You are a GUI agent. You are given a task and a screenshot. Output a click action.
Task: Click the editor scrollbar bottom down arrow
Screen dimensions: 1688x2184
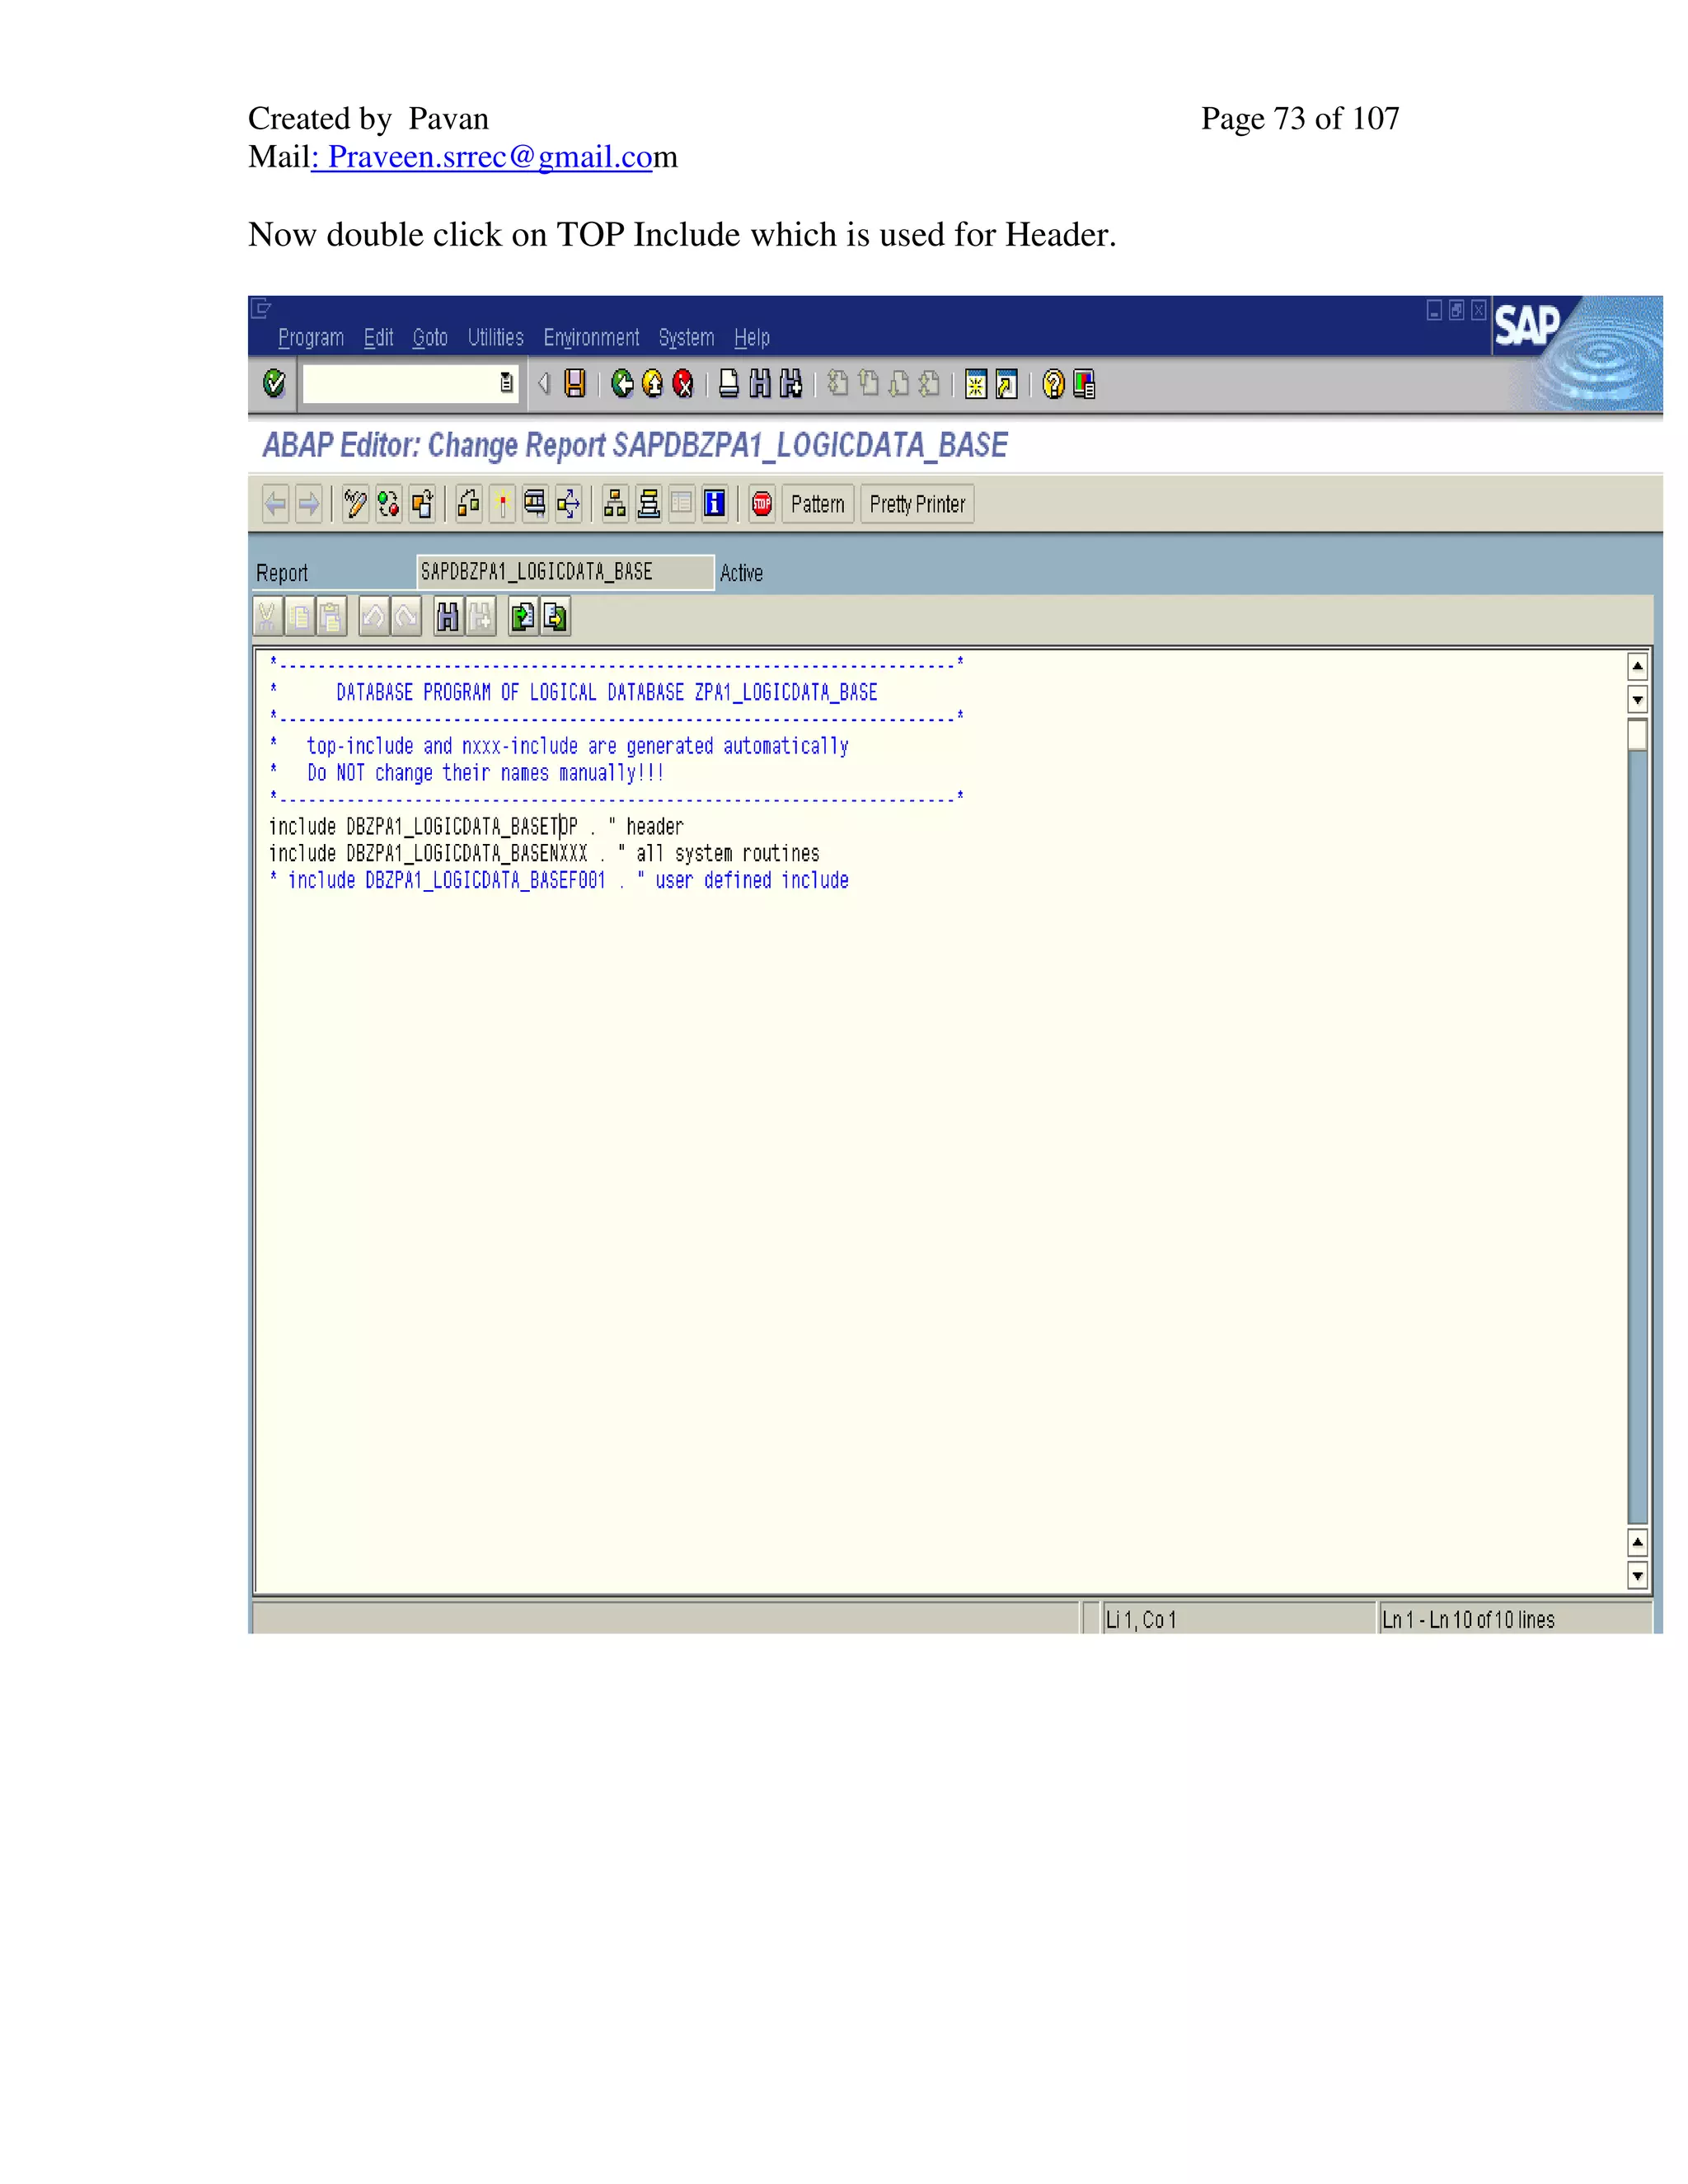click(1637, 1576)
